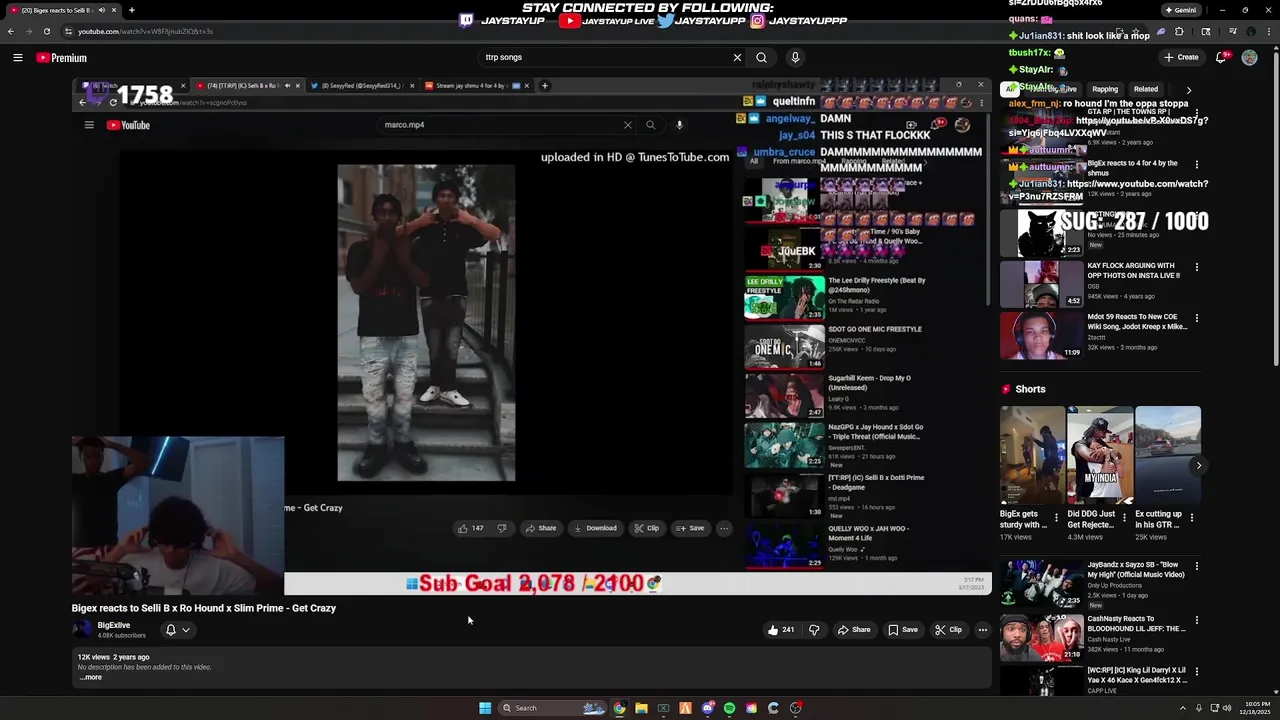Open the Windows taskbar Search box

click(x=553, y=708)
